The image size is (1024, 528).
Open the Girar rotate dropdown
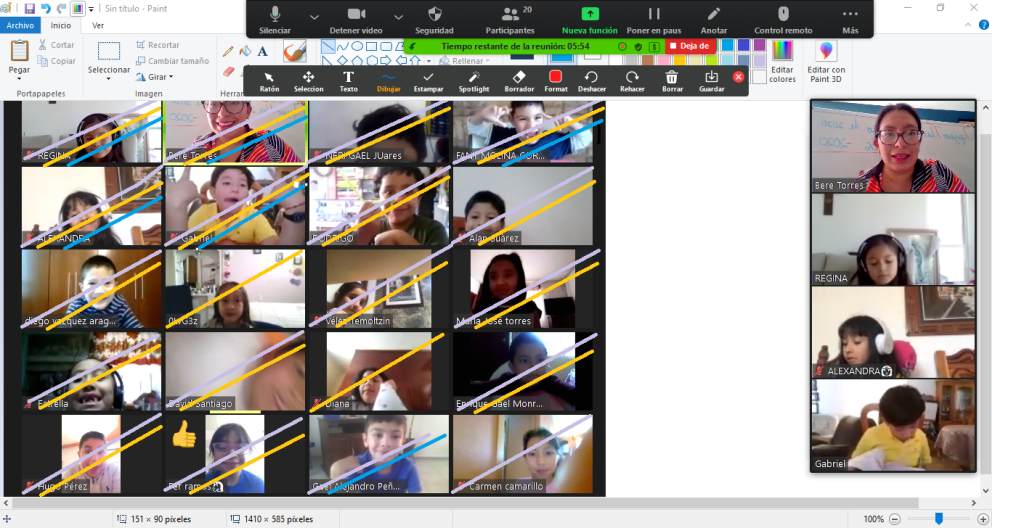pos(160,77)
